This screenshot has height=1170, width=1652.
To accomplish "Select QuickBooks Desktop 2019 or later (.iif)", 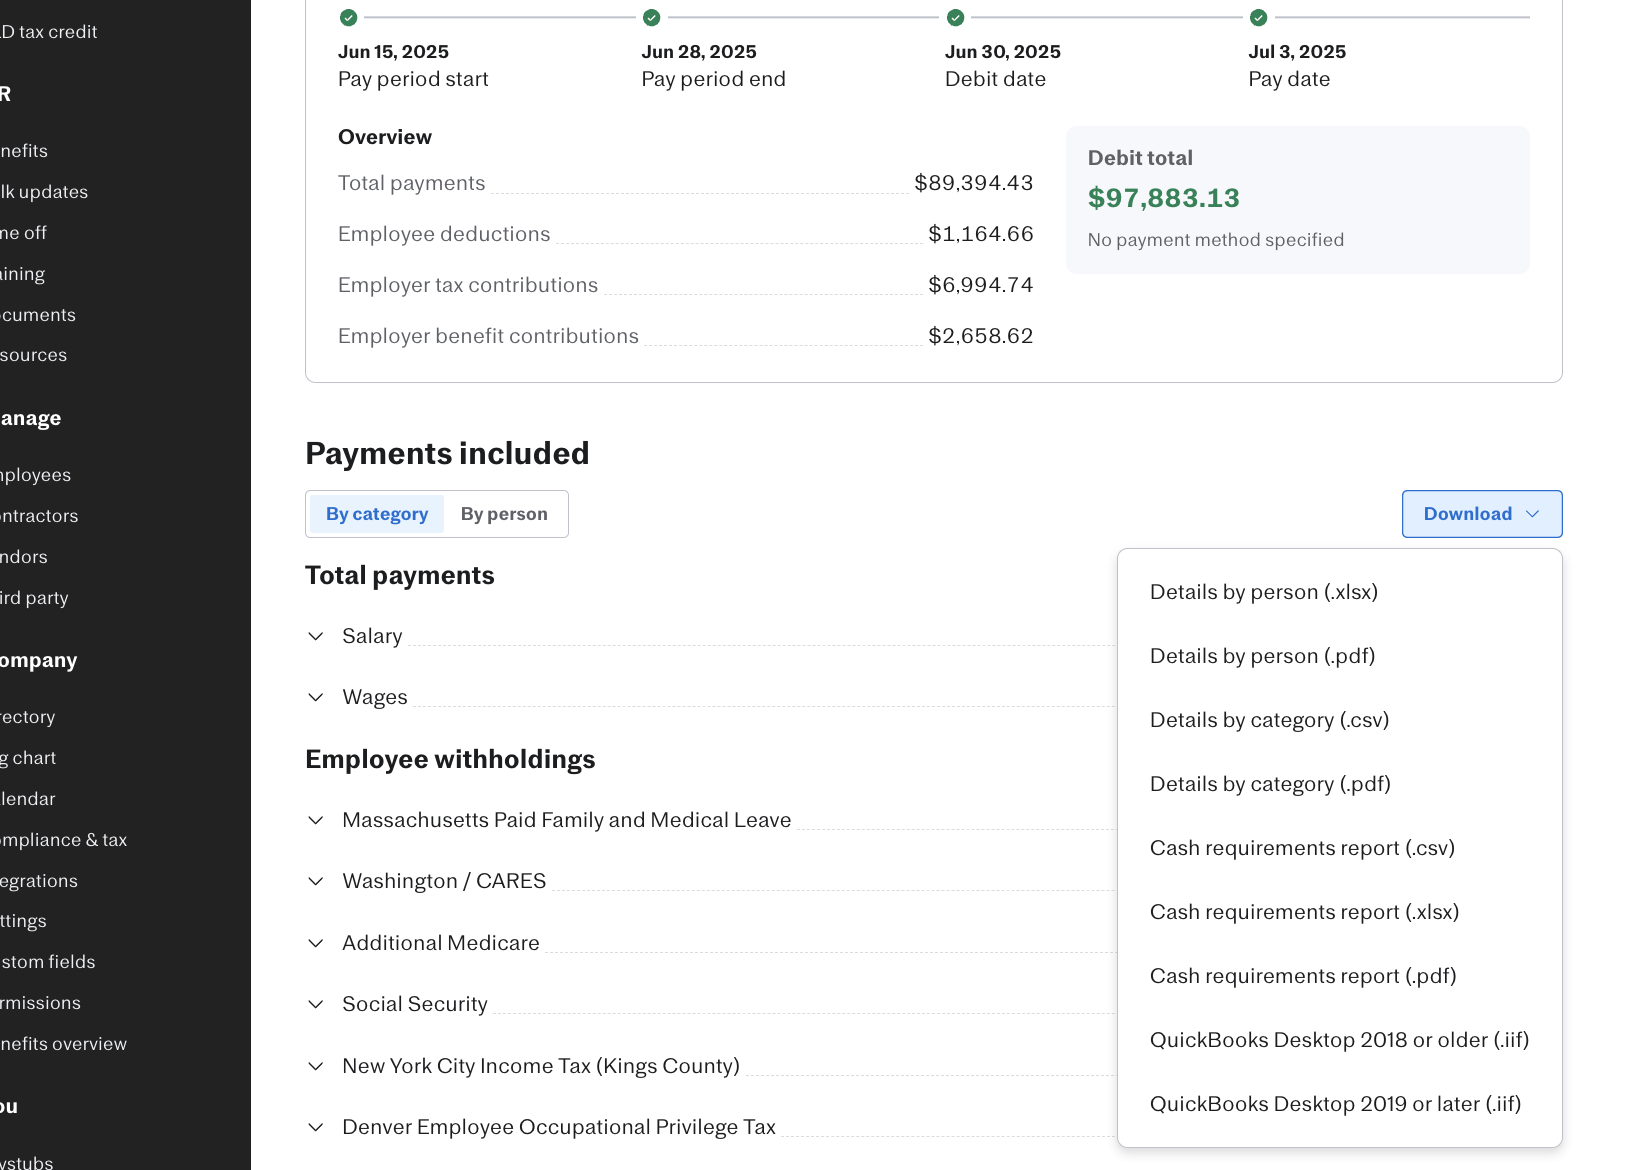I will pyautogui.click(x=1335, y=1104).
